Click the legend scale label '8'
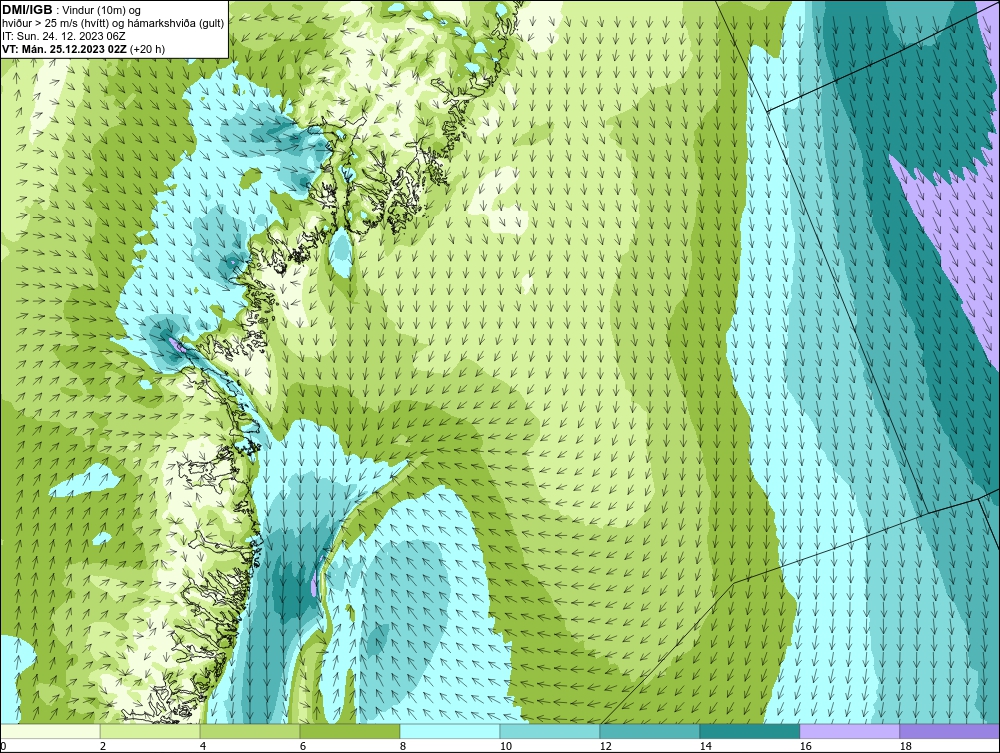1000x753 pixels. click(x=403, y=746)
